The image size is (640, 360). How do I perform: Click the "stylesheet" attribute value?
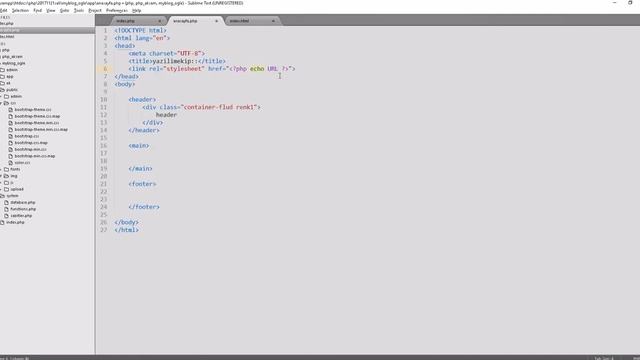(x=184, y=69)
